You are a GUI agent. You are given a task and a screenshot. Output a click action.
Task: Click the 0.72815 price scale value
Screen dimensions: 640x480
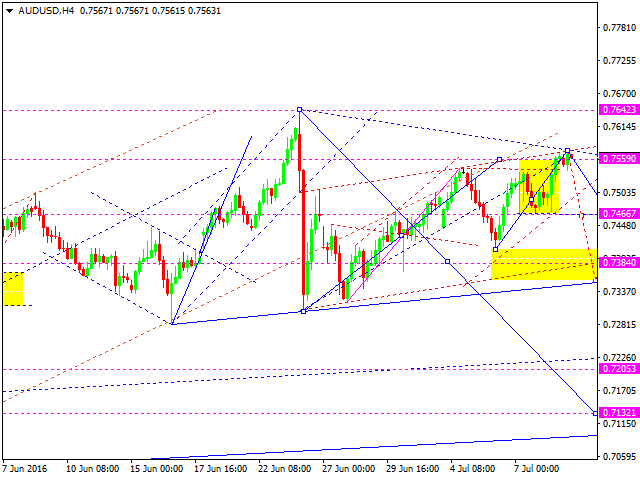pos(619,324)
